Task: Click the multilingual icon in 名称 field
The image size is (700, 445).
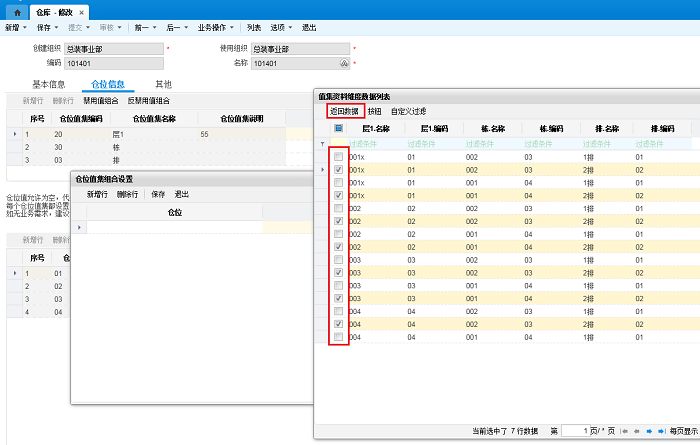Action: pyautogui.click(x=344, y=63)
